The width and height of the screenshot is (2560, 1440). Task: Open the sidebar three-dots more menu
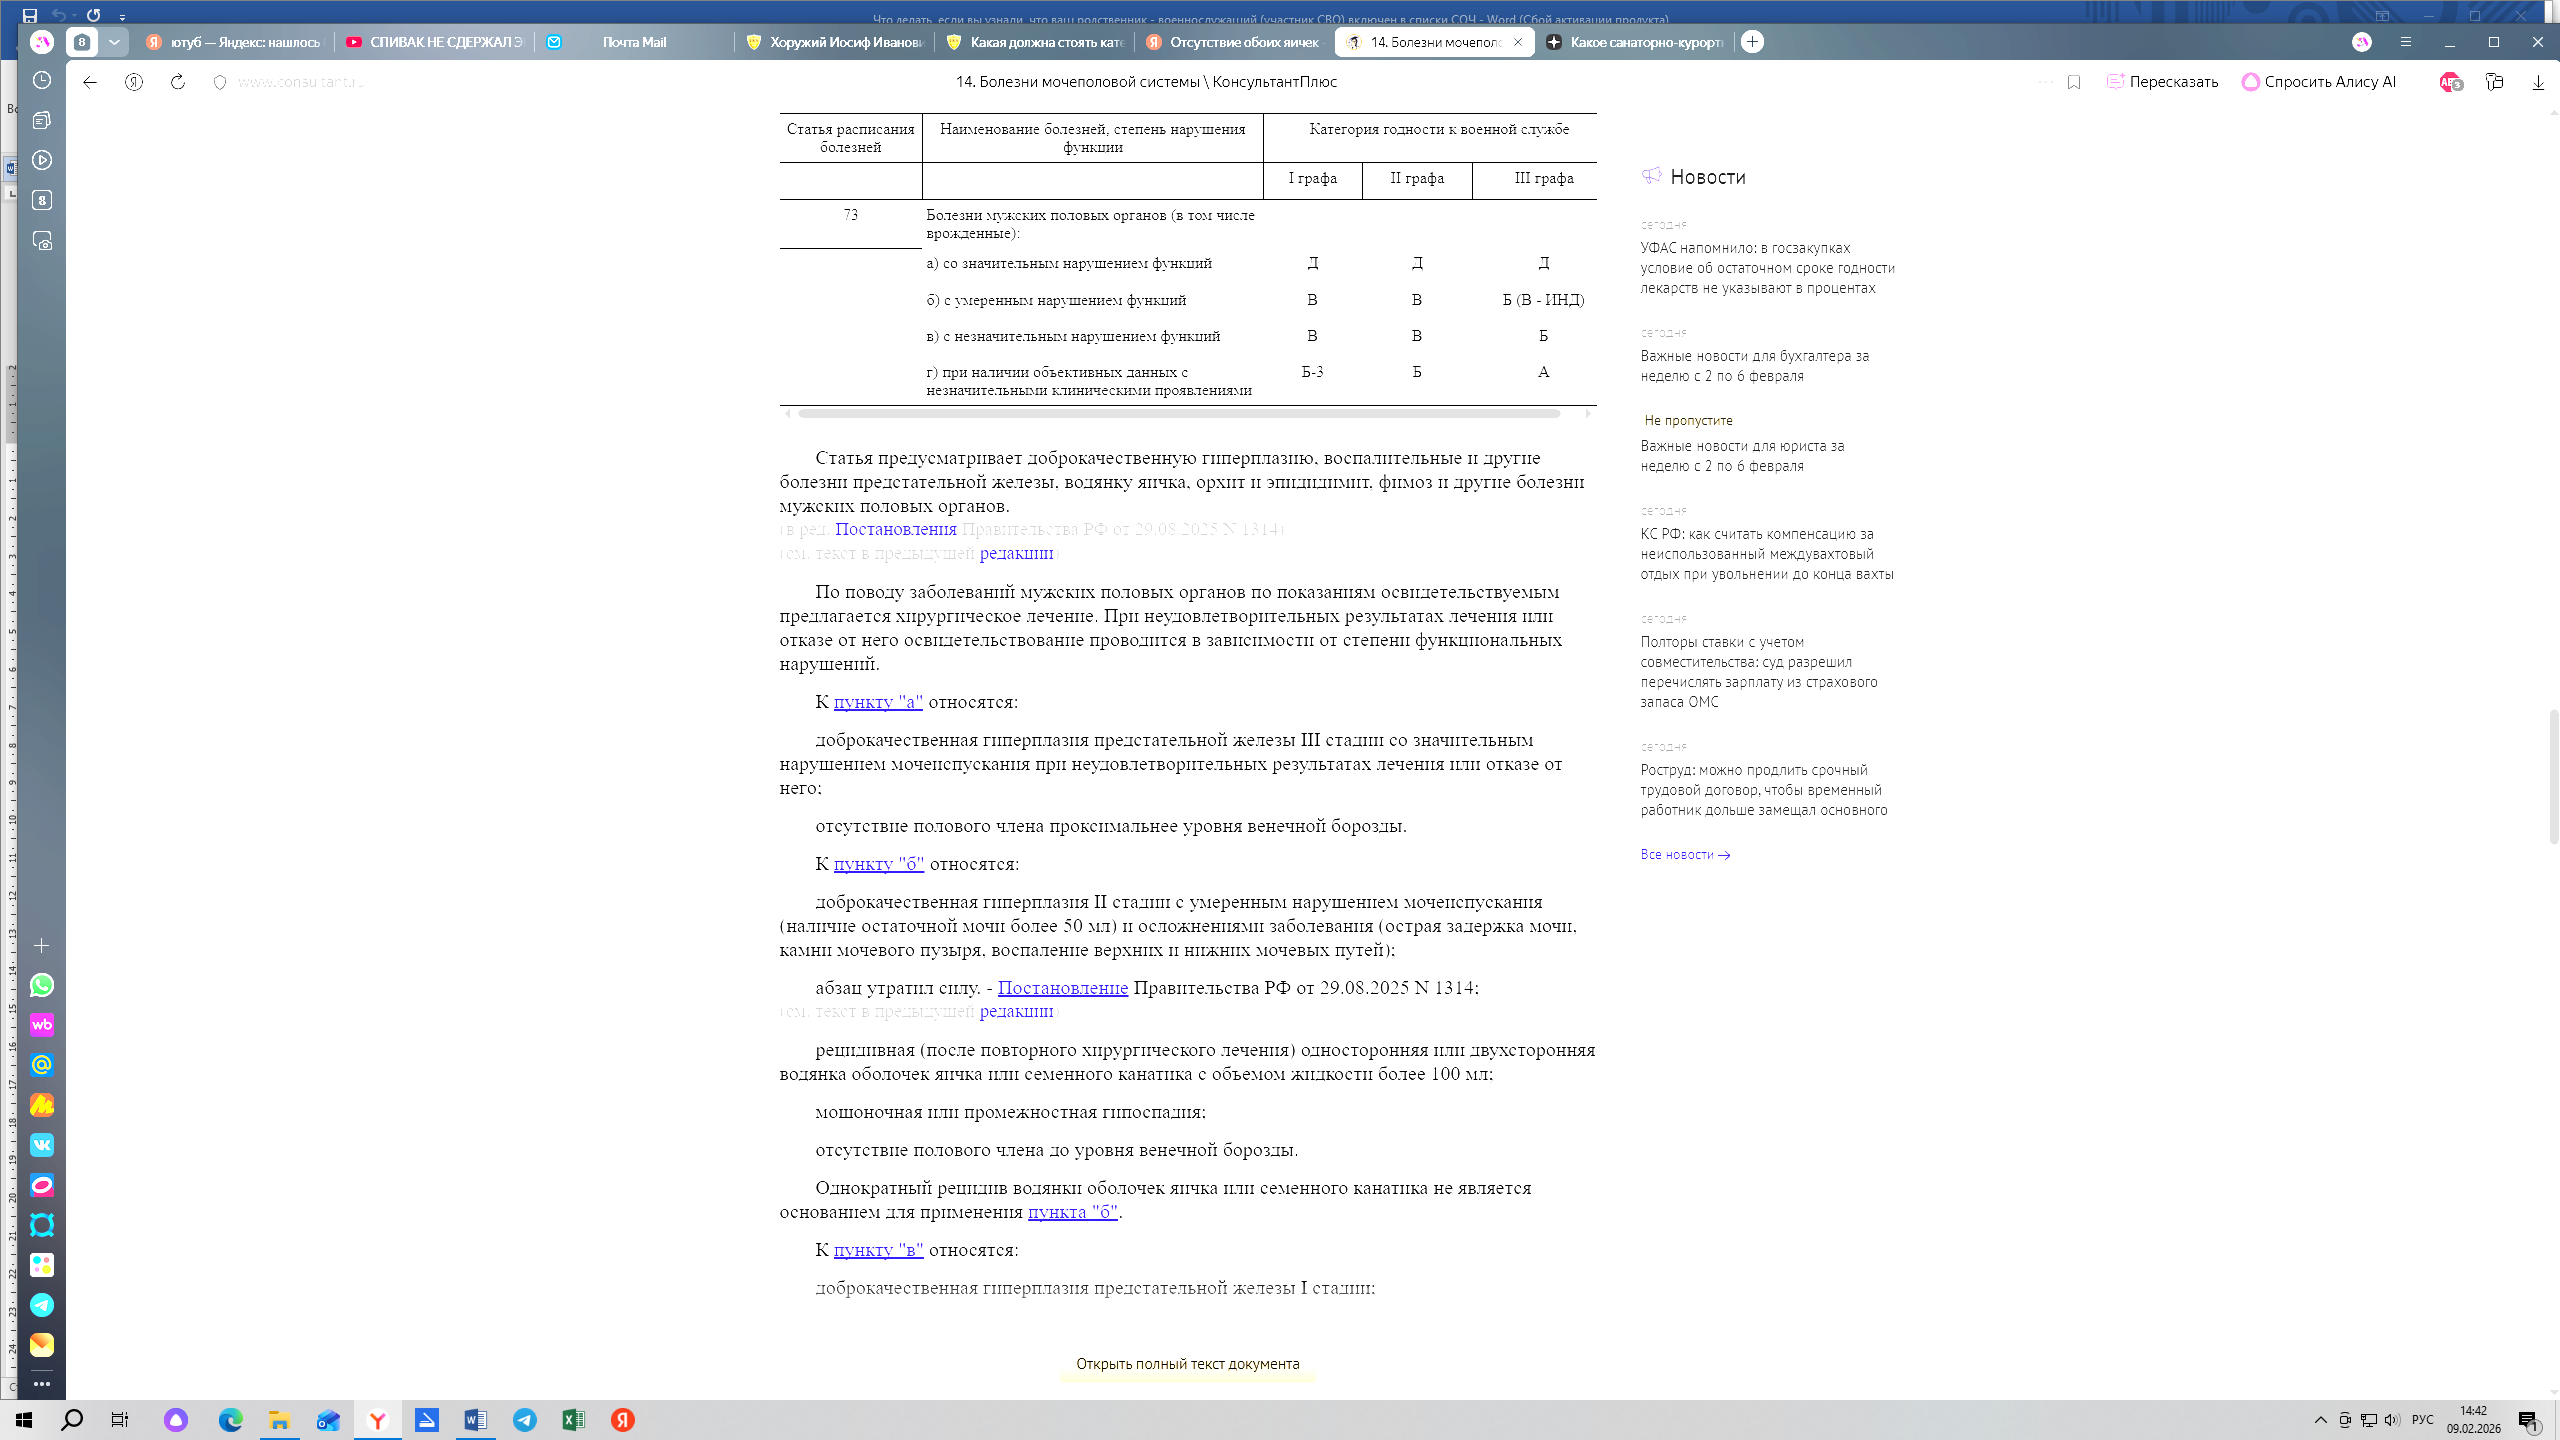coord(42,1384)
